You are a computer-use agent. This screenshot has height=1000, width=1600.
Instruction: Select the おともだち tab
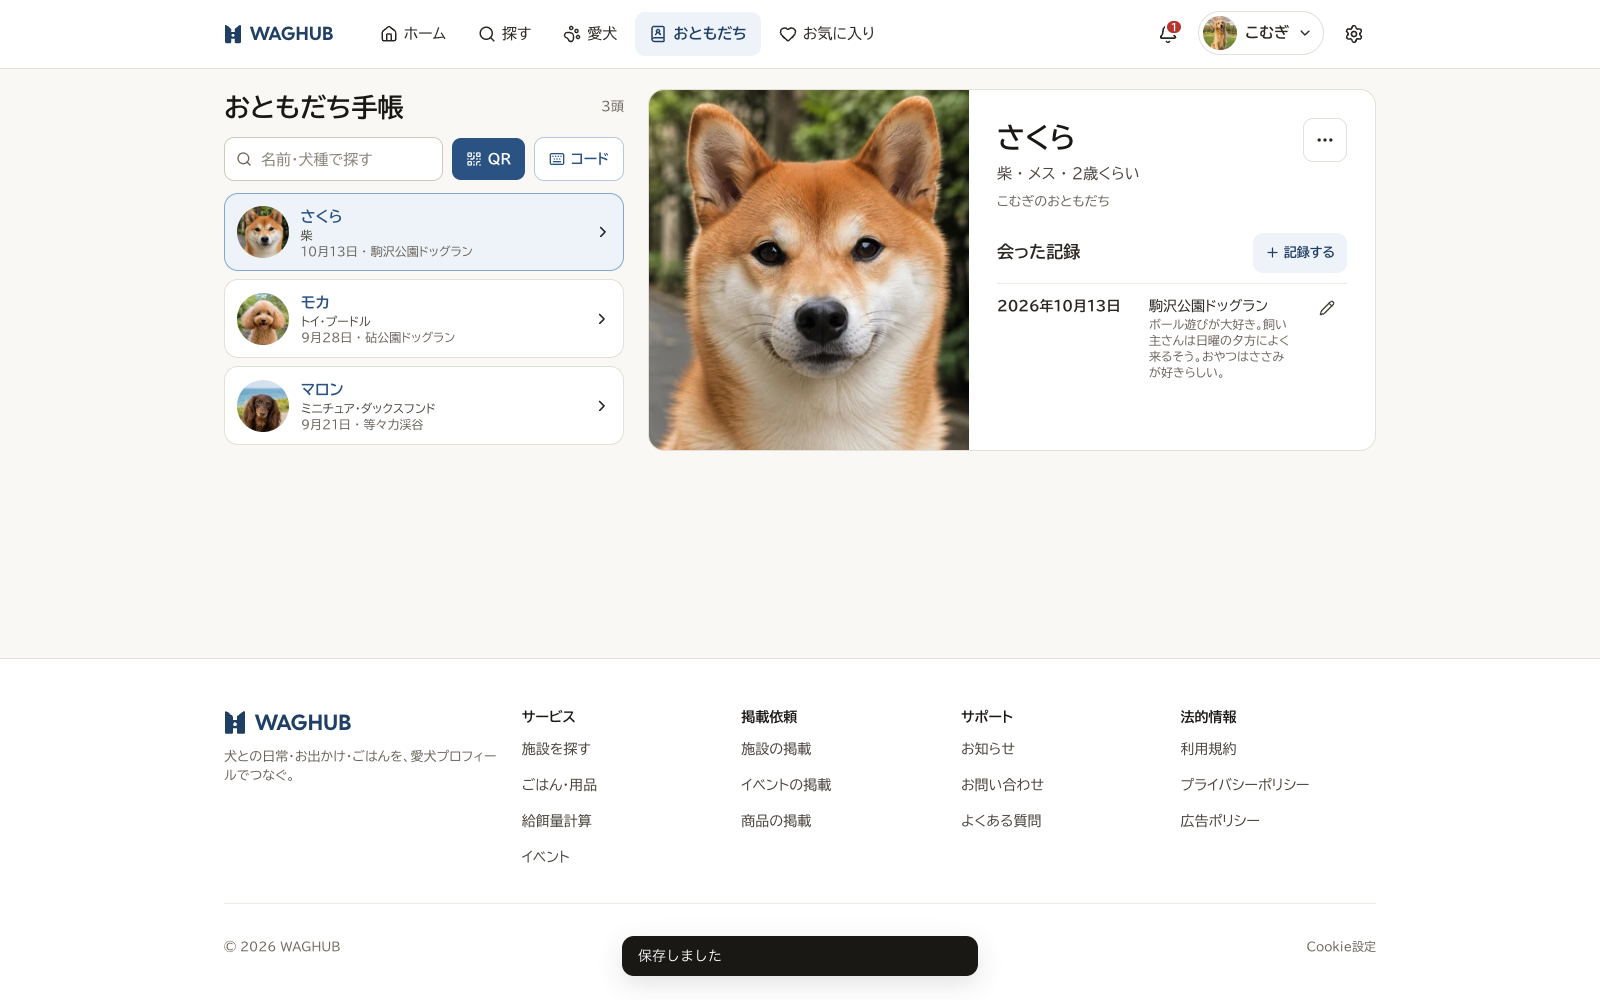click(698, 34)
